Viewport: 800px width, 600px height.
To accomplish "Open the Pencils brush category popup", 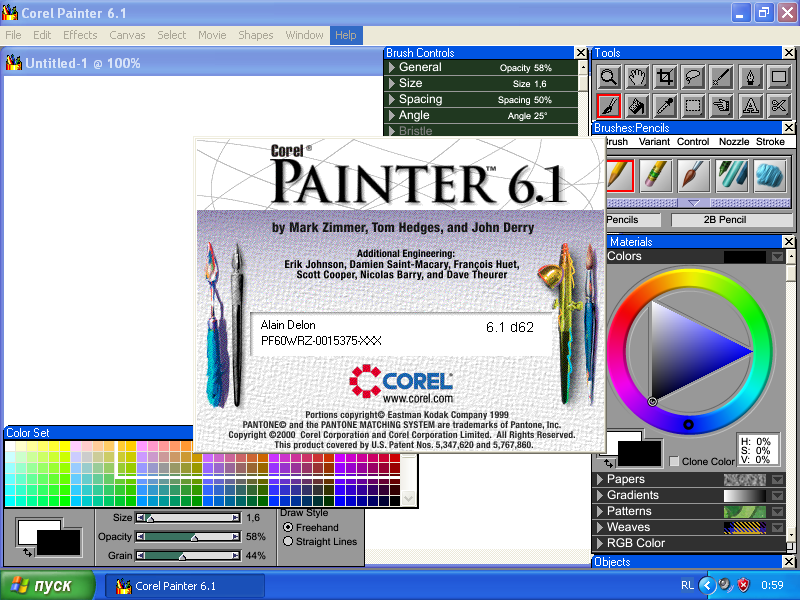I will coord(633,220).
